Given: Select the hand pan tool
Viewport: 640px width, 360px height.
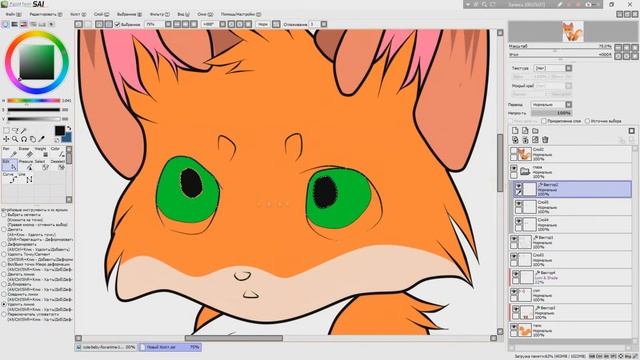Looking at the screenshot, I should (33, 139).
